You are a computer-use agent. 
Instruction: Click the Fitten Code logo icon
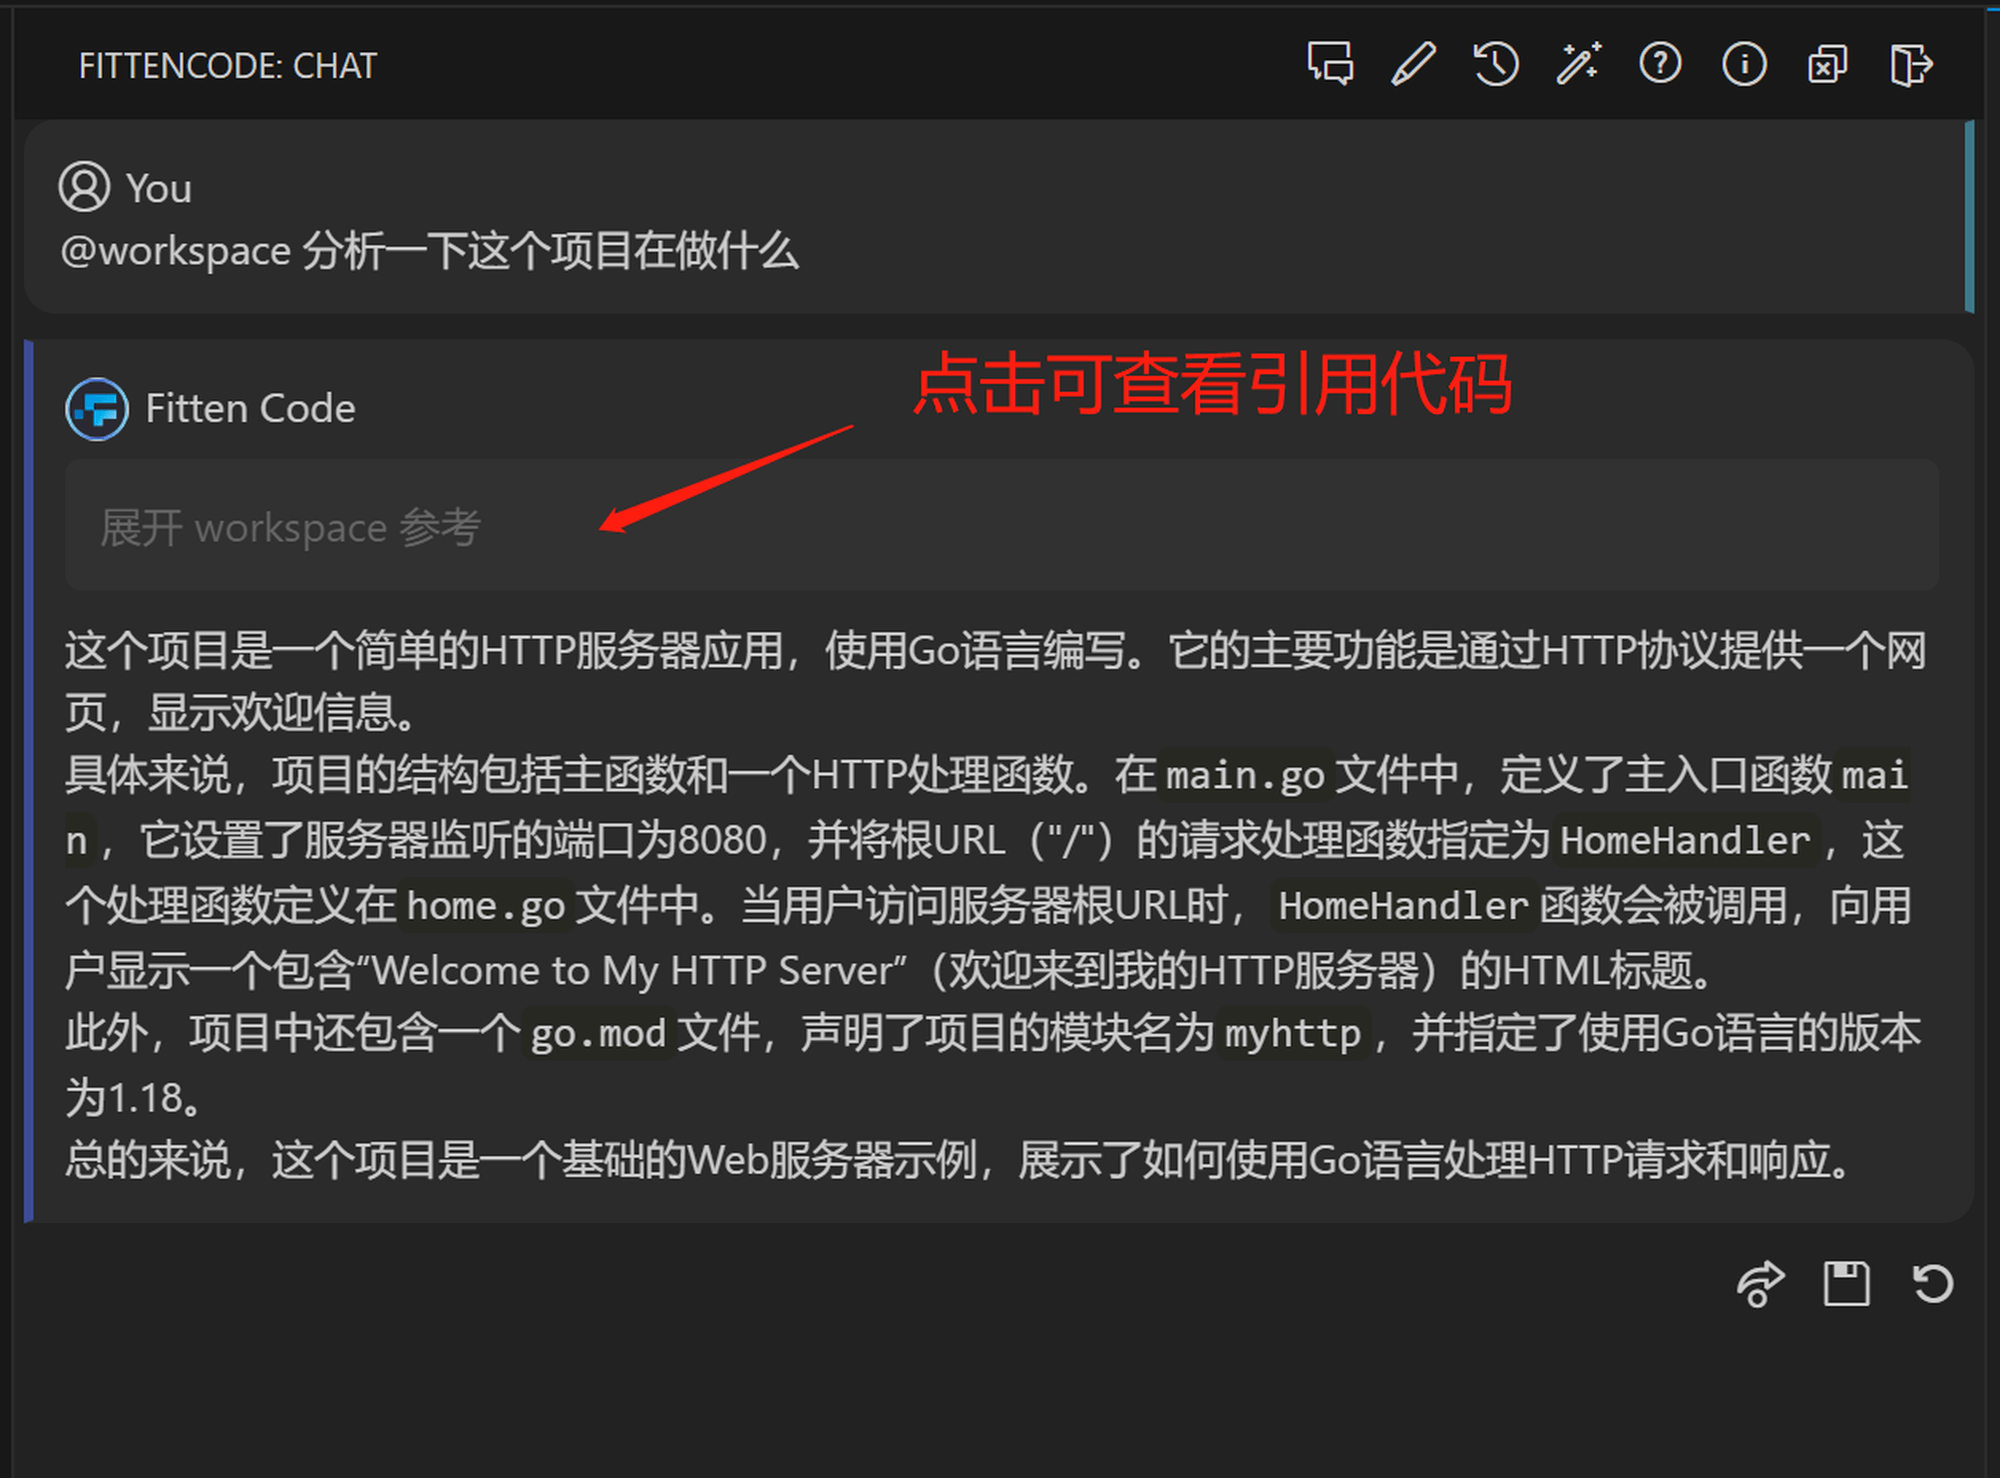point(97,409)
